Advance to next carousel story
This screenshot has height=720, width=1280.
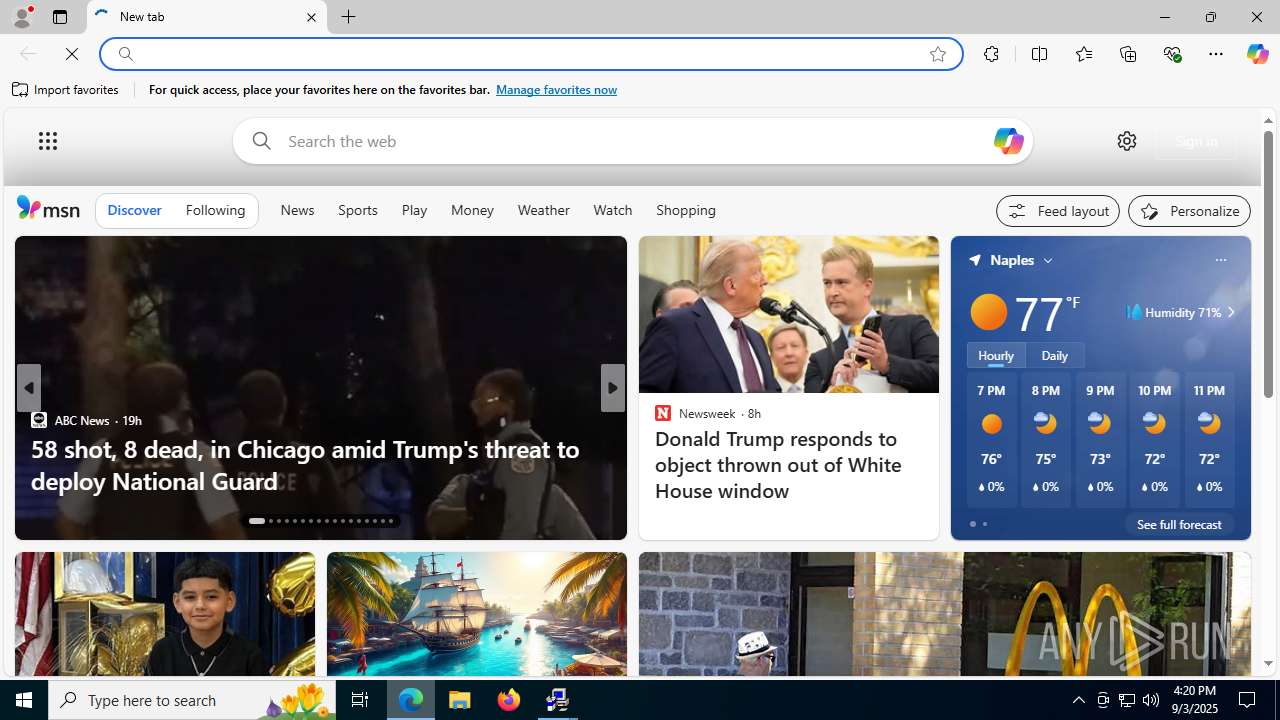(x=613, y=388)
